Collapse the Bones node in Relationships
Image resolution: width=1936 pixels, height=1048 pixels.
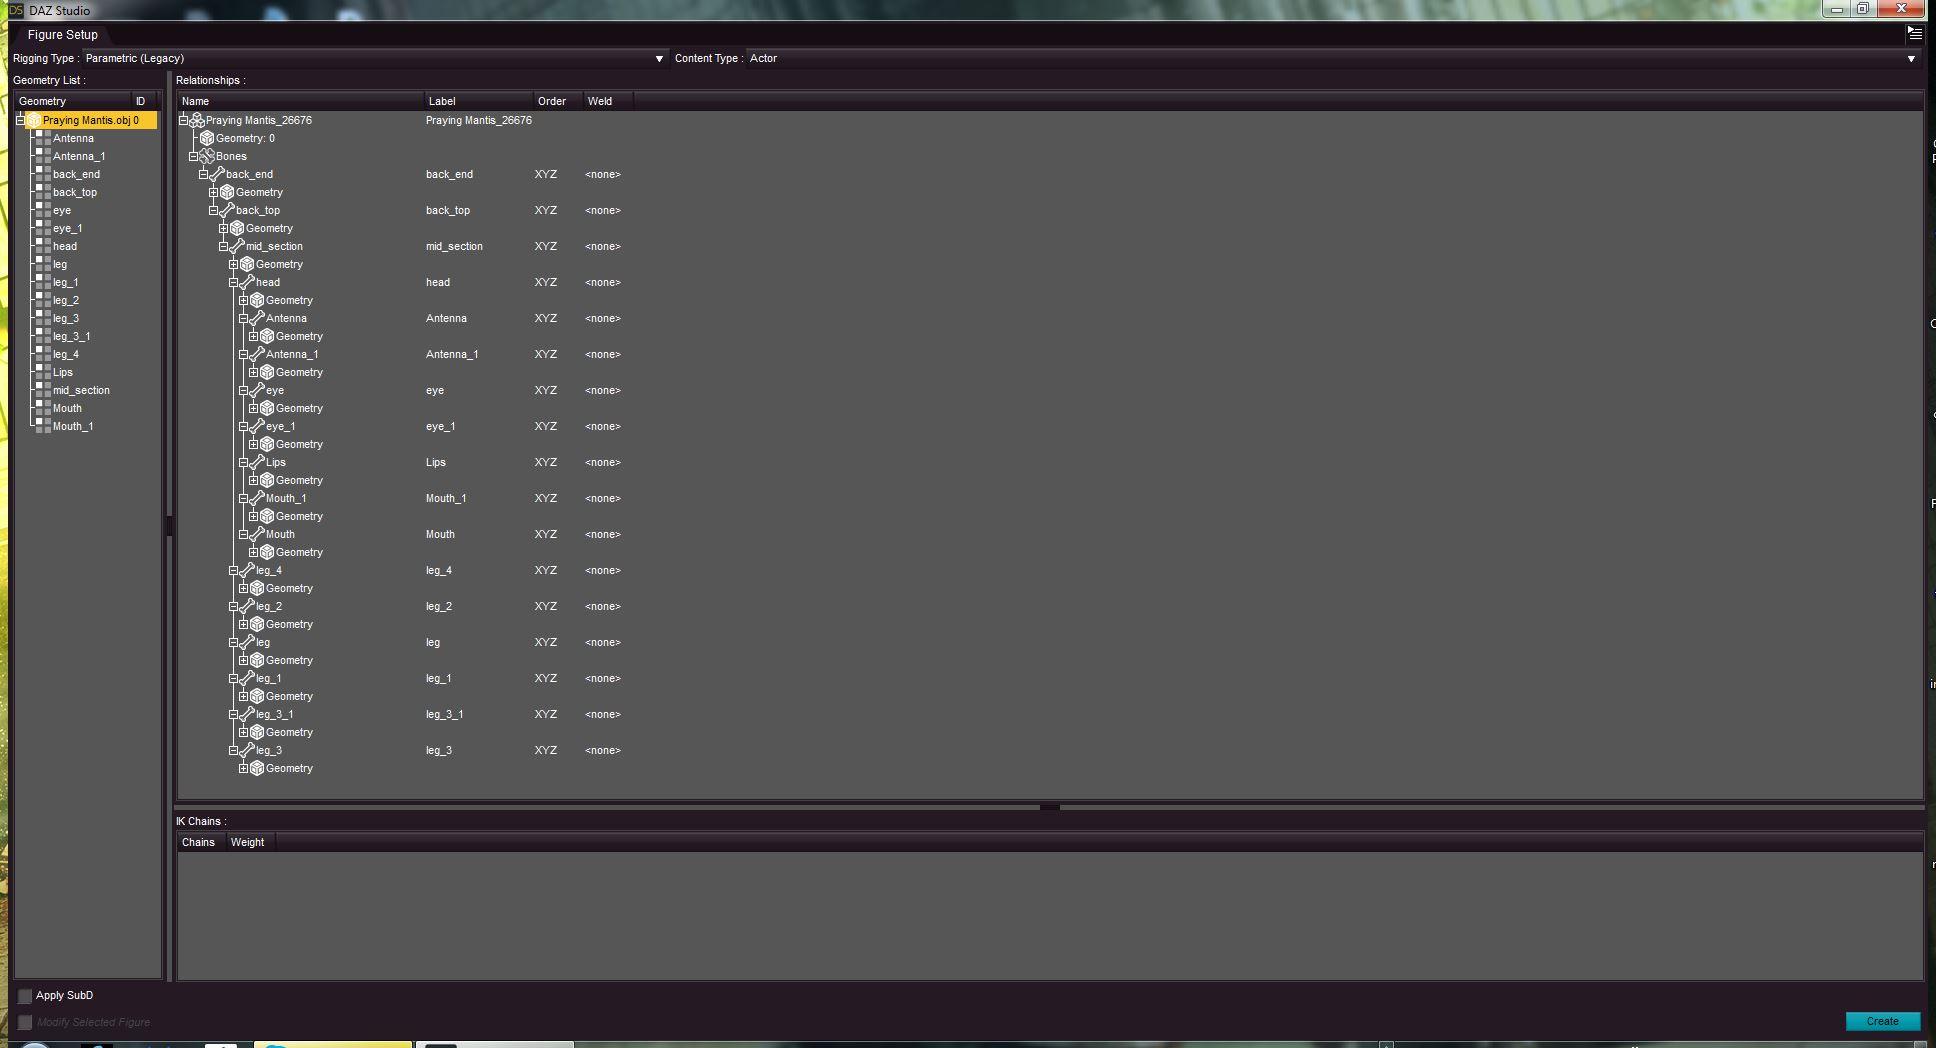(x=194, y=156)
